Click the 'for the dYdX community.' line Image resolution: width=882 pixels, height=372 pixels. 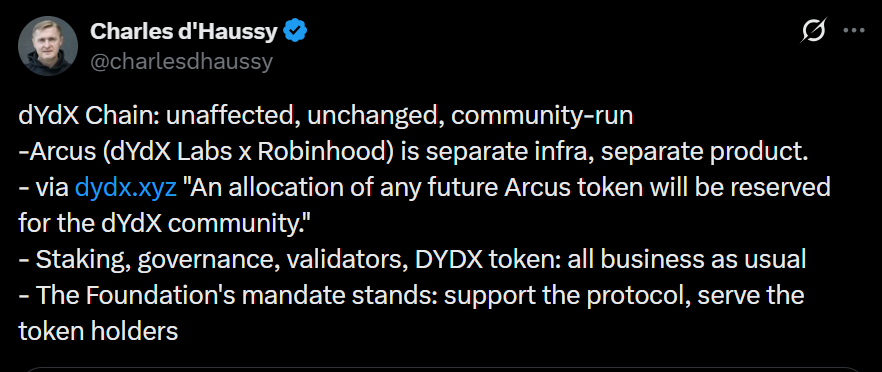(x=165, y=223)
